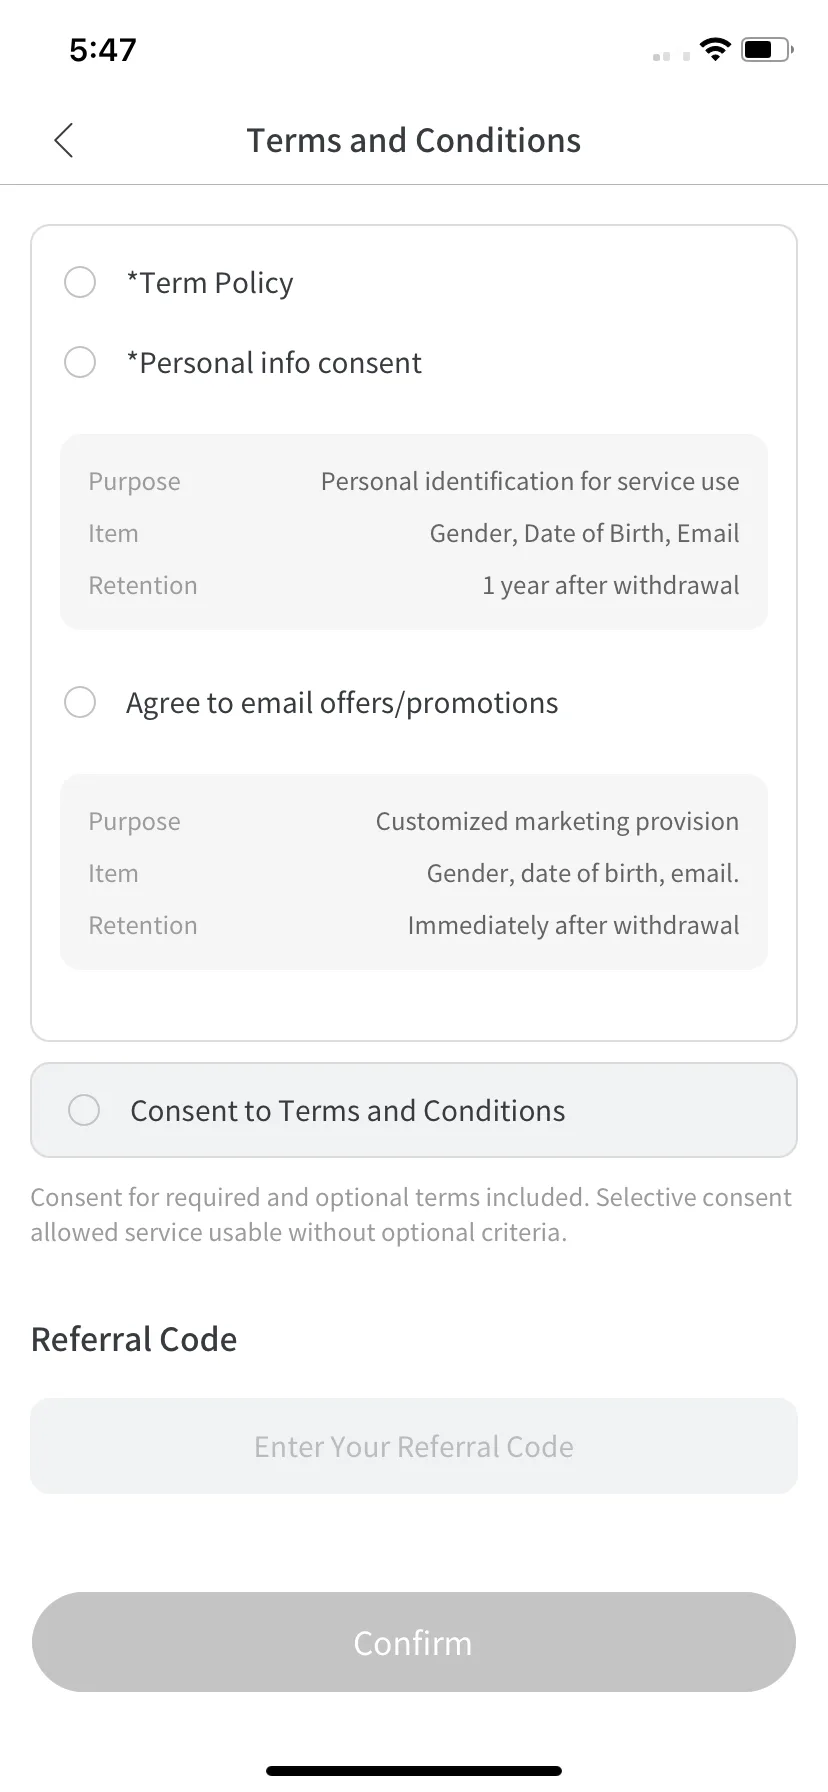Tap the home indicator bar at bottom
This screenshot has height=1792, width=828.
tap(414, 1770)
